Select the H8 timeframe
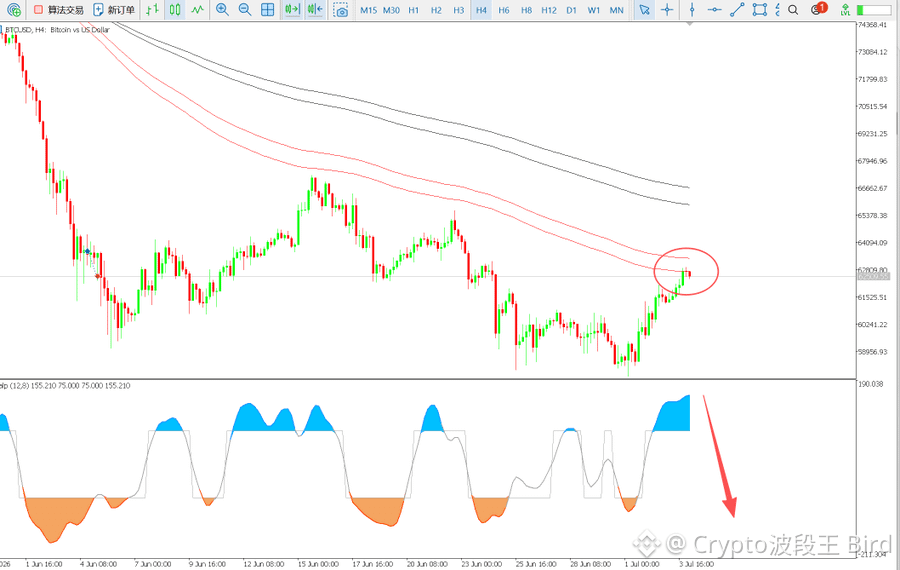The height and width of the screenshot is (570, 900). tap(526, 10)
